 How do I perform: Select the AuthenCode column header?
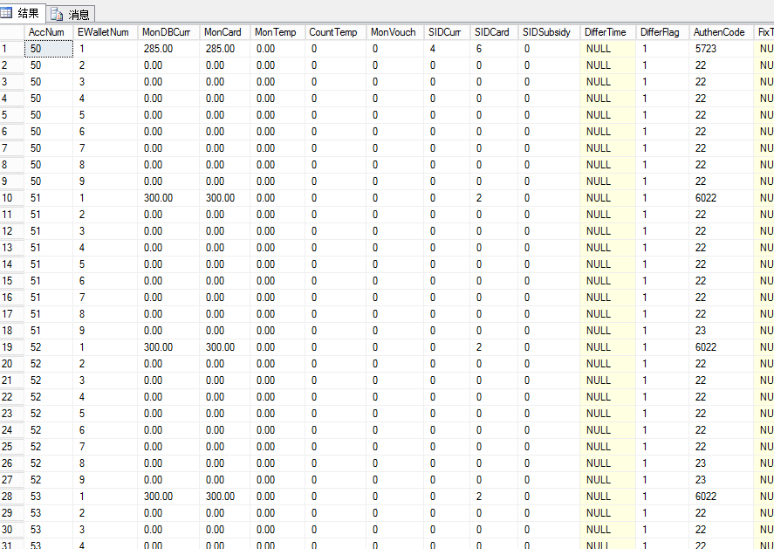719,32
